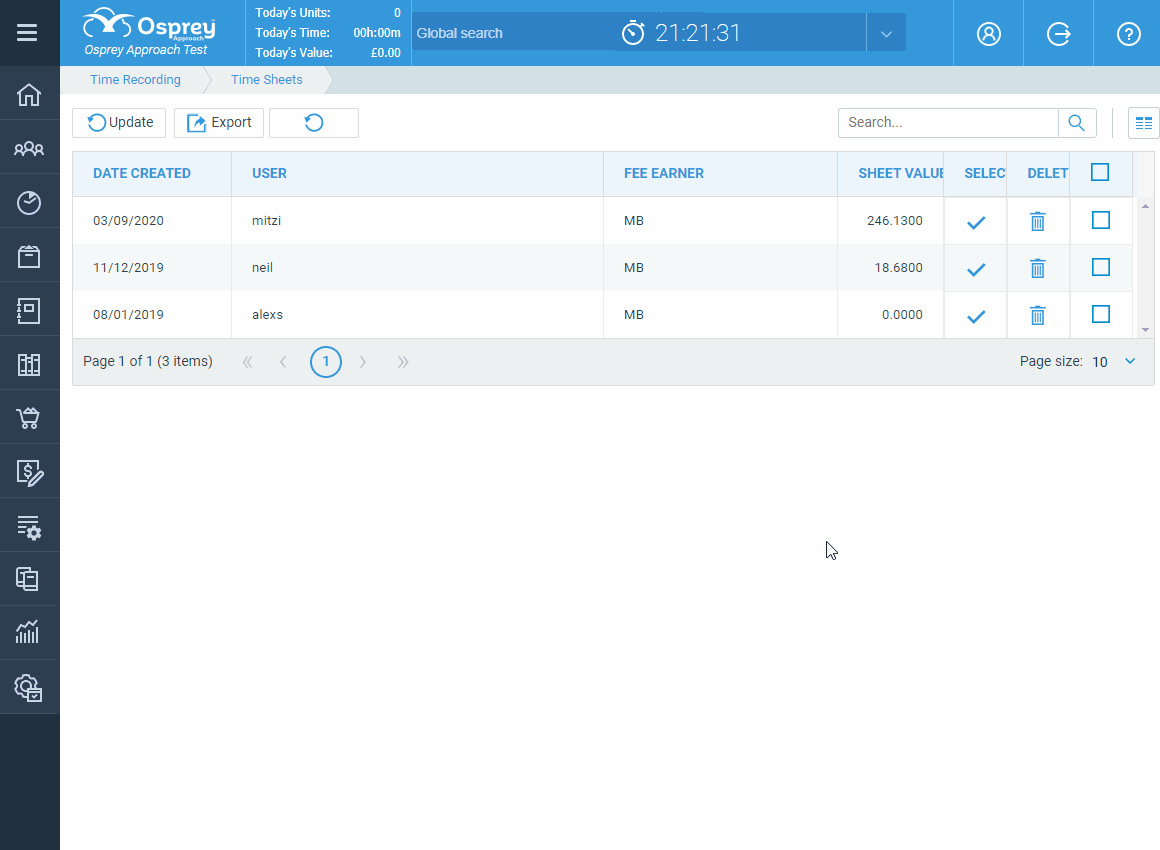Open the Page size dropdown
The width and height of the screenshot is (1160, 850).
click(1130, 361)
